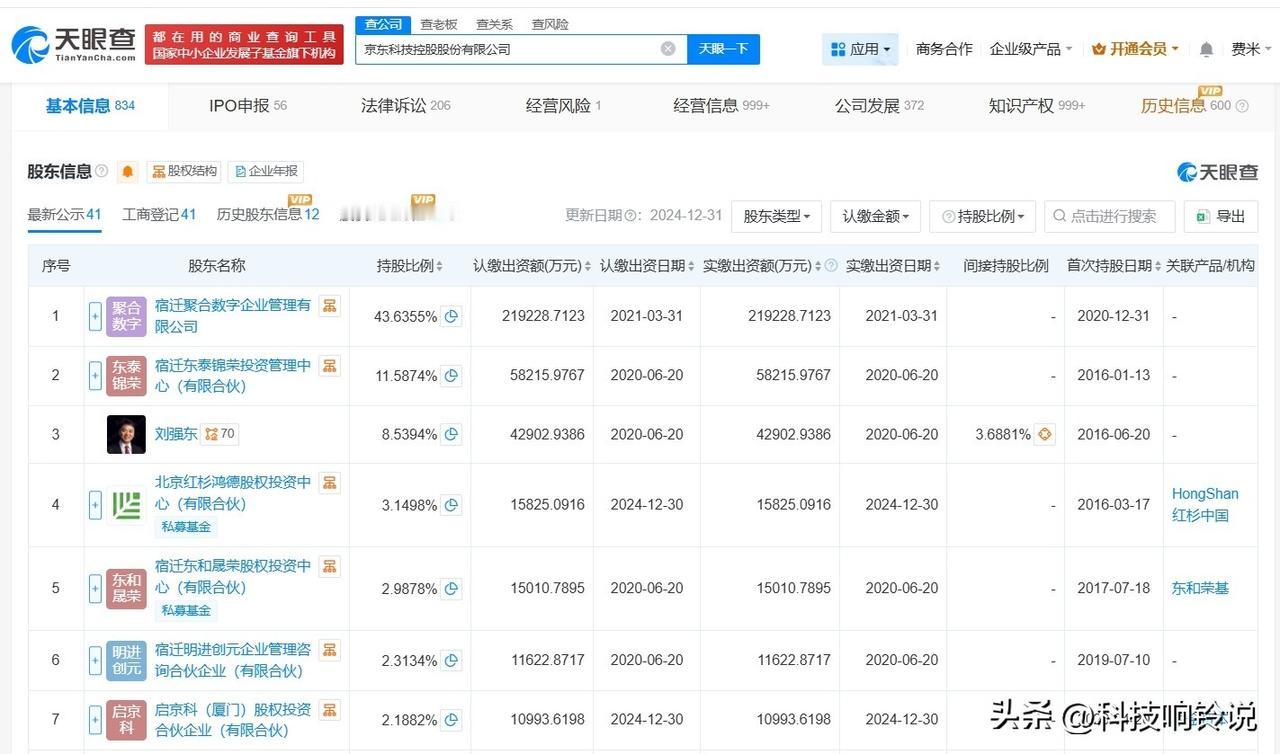The height and width of the screenshot is (754, 1280).
Task: Click pie chart icon next to 2.9878%
Action: [451, 589]
